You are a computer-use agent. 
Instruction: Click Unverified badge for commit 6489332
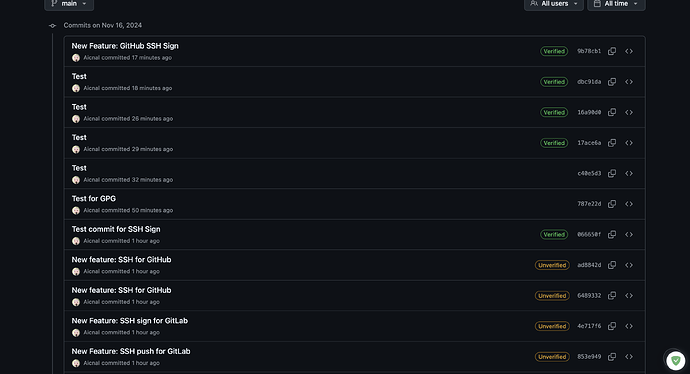552,296
